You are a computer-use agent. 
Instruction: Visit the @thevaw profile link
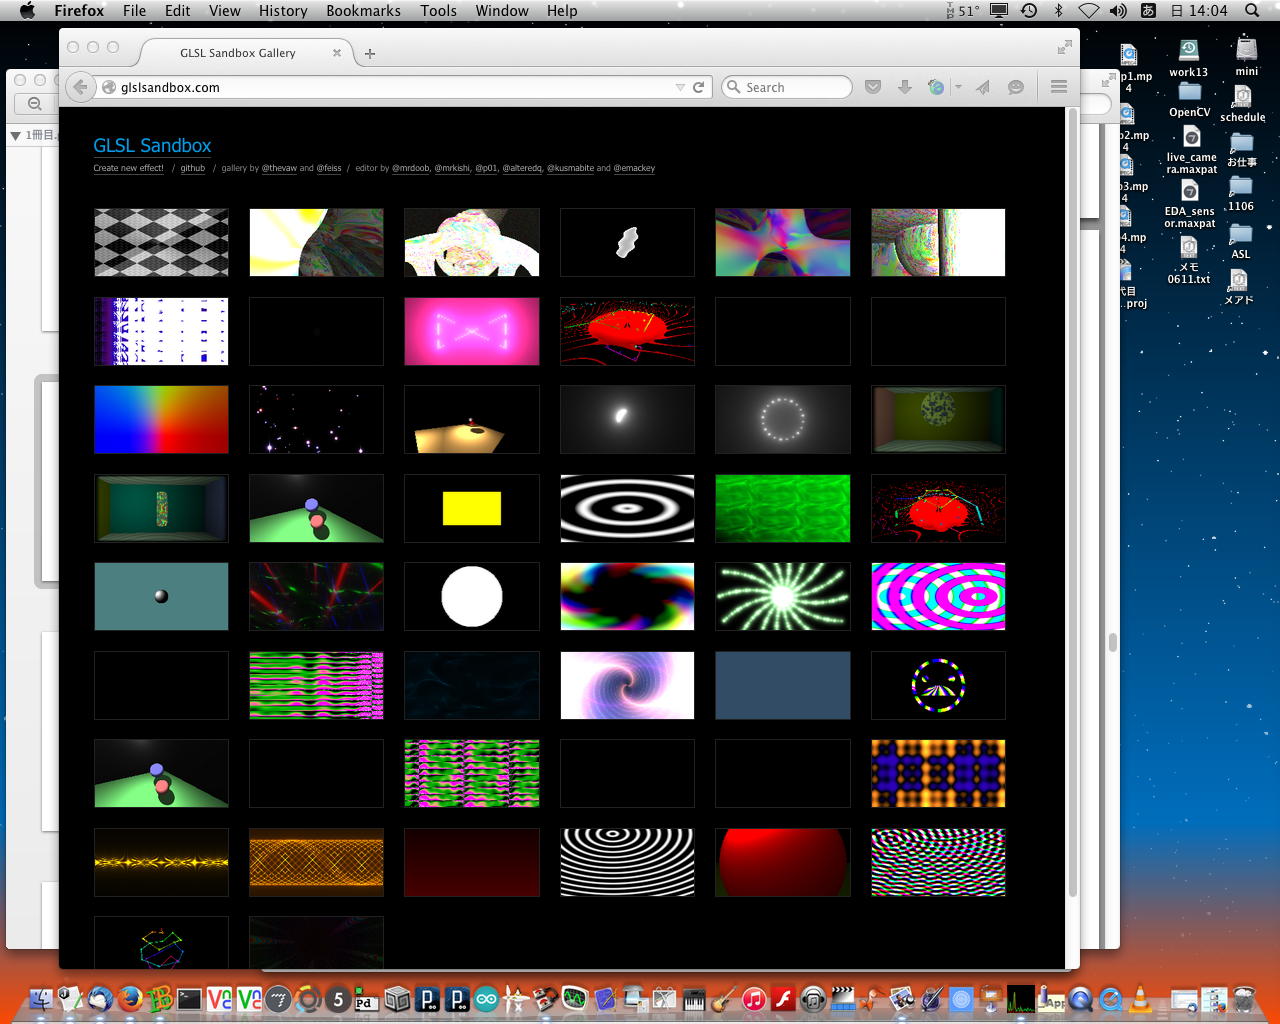coord(279,168)
